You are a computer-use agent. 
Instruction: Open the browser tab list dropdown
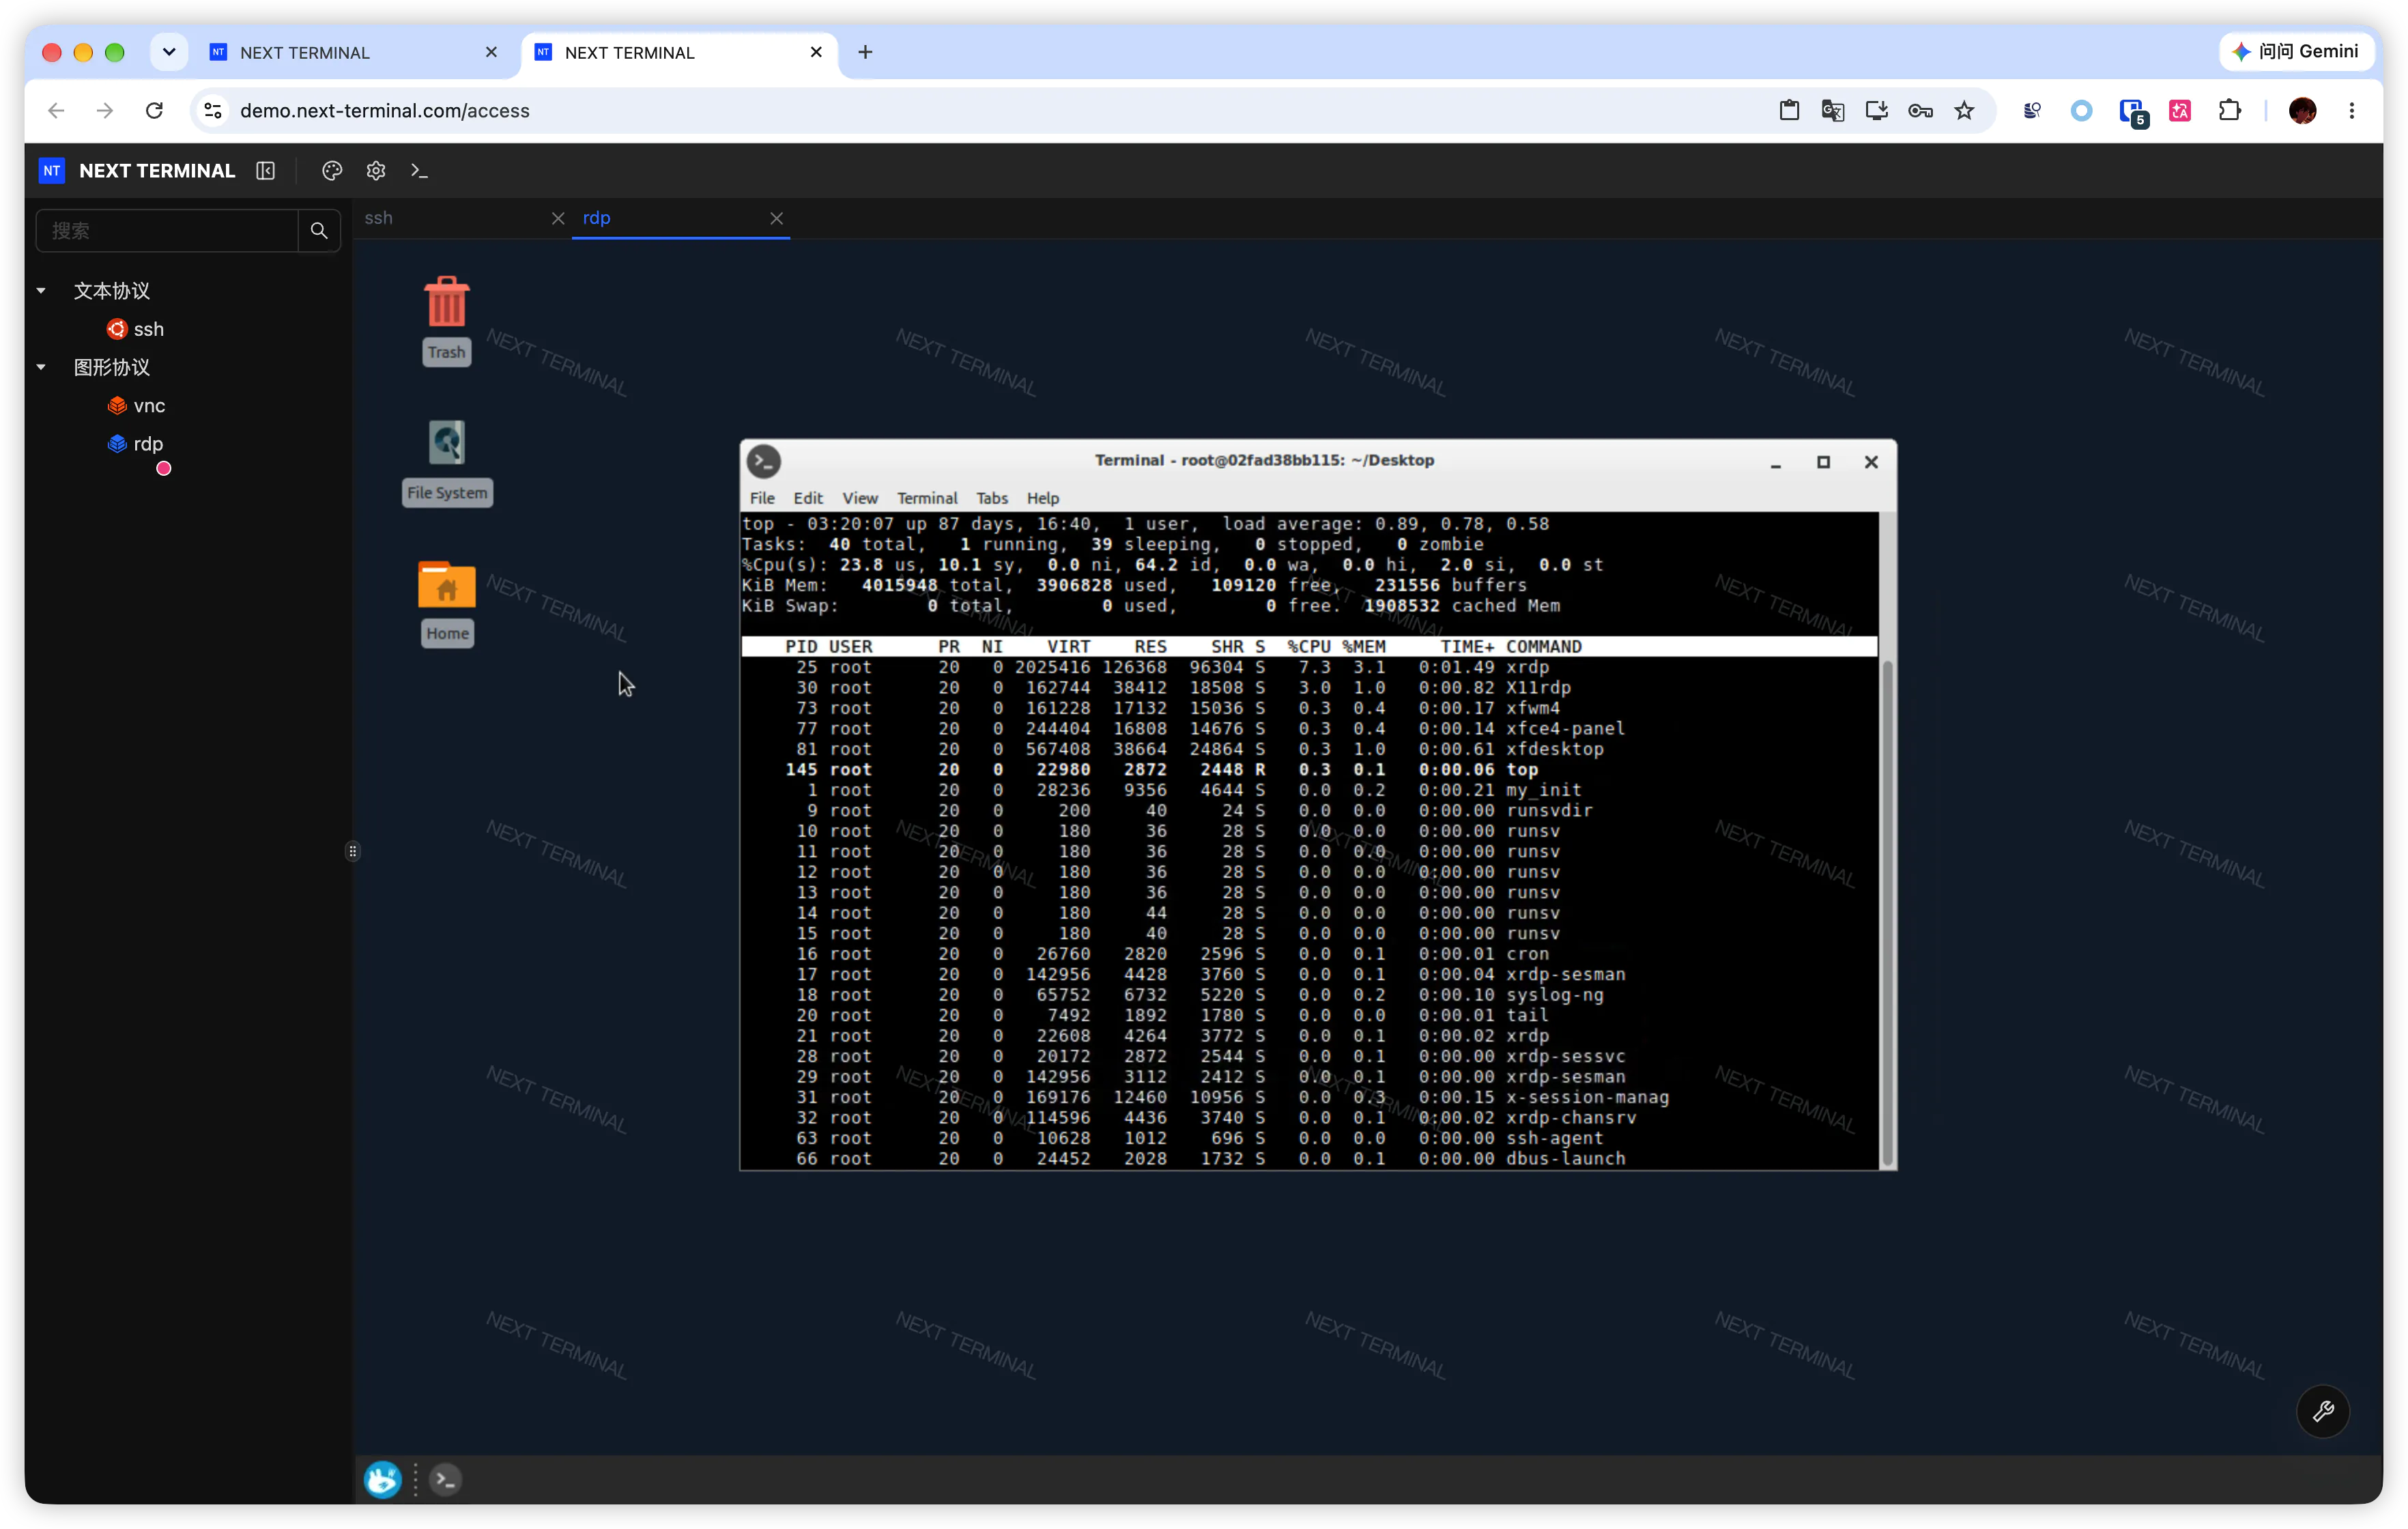(x=169, y=52)
